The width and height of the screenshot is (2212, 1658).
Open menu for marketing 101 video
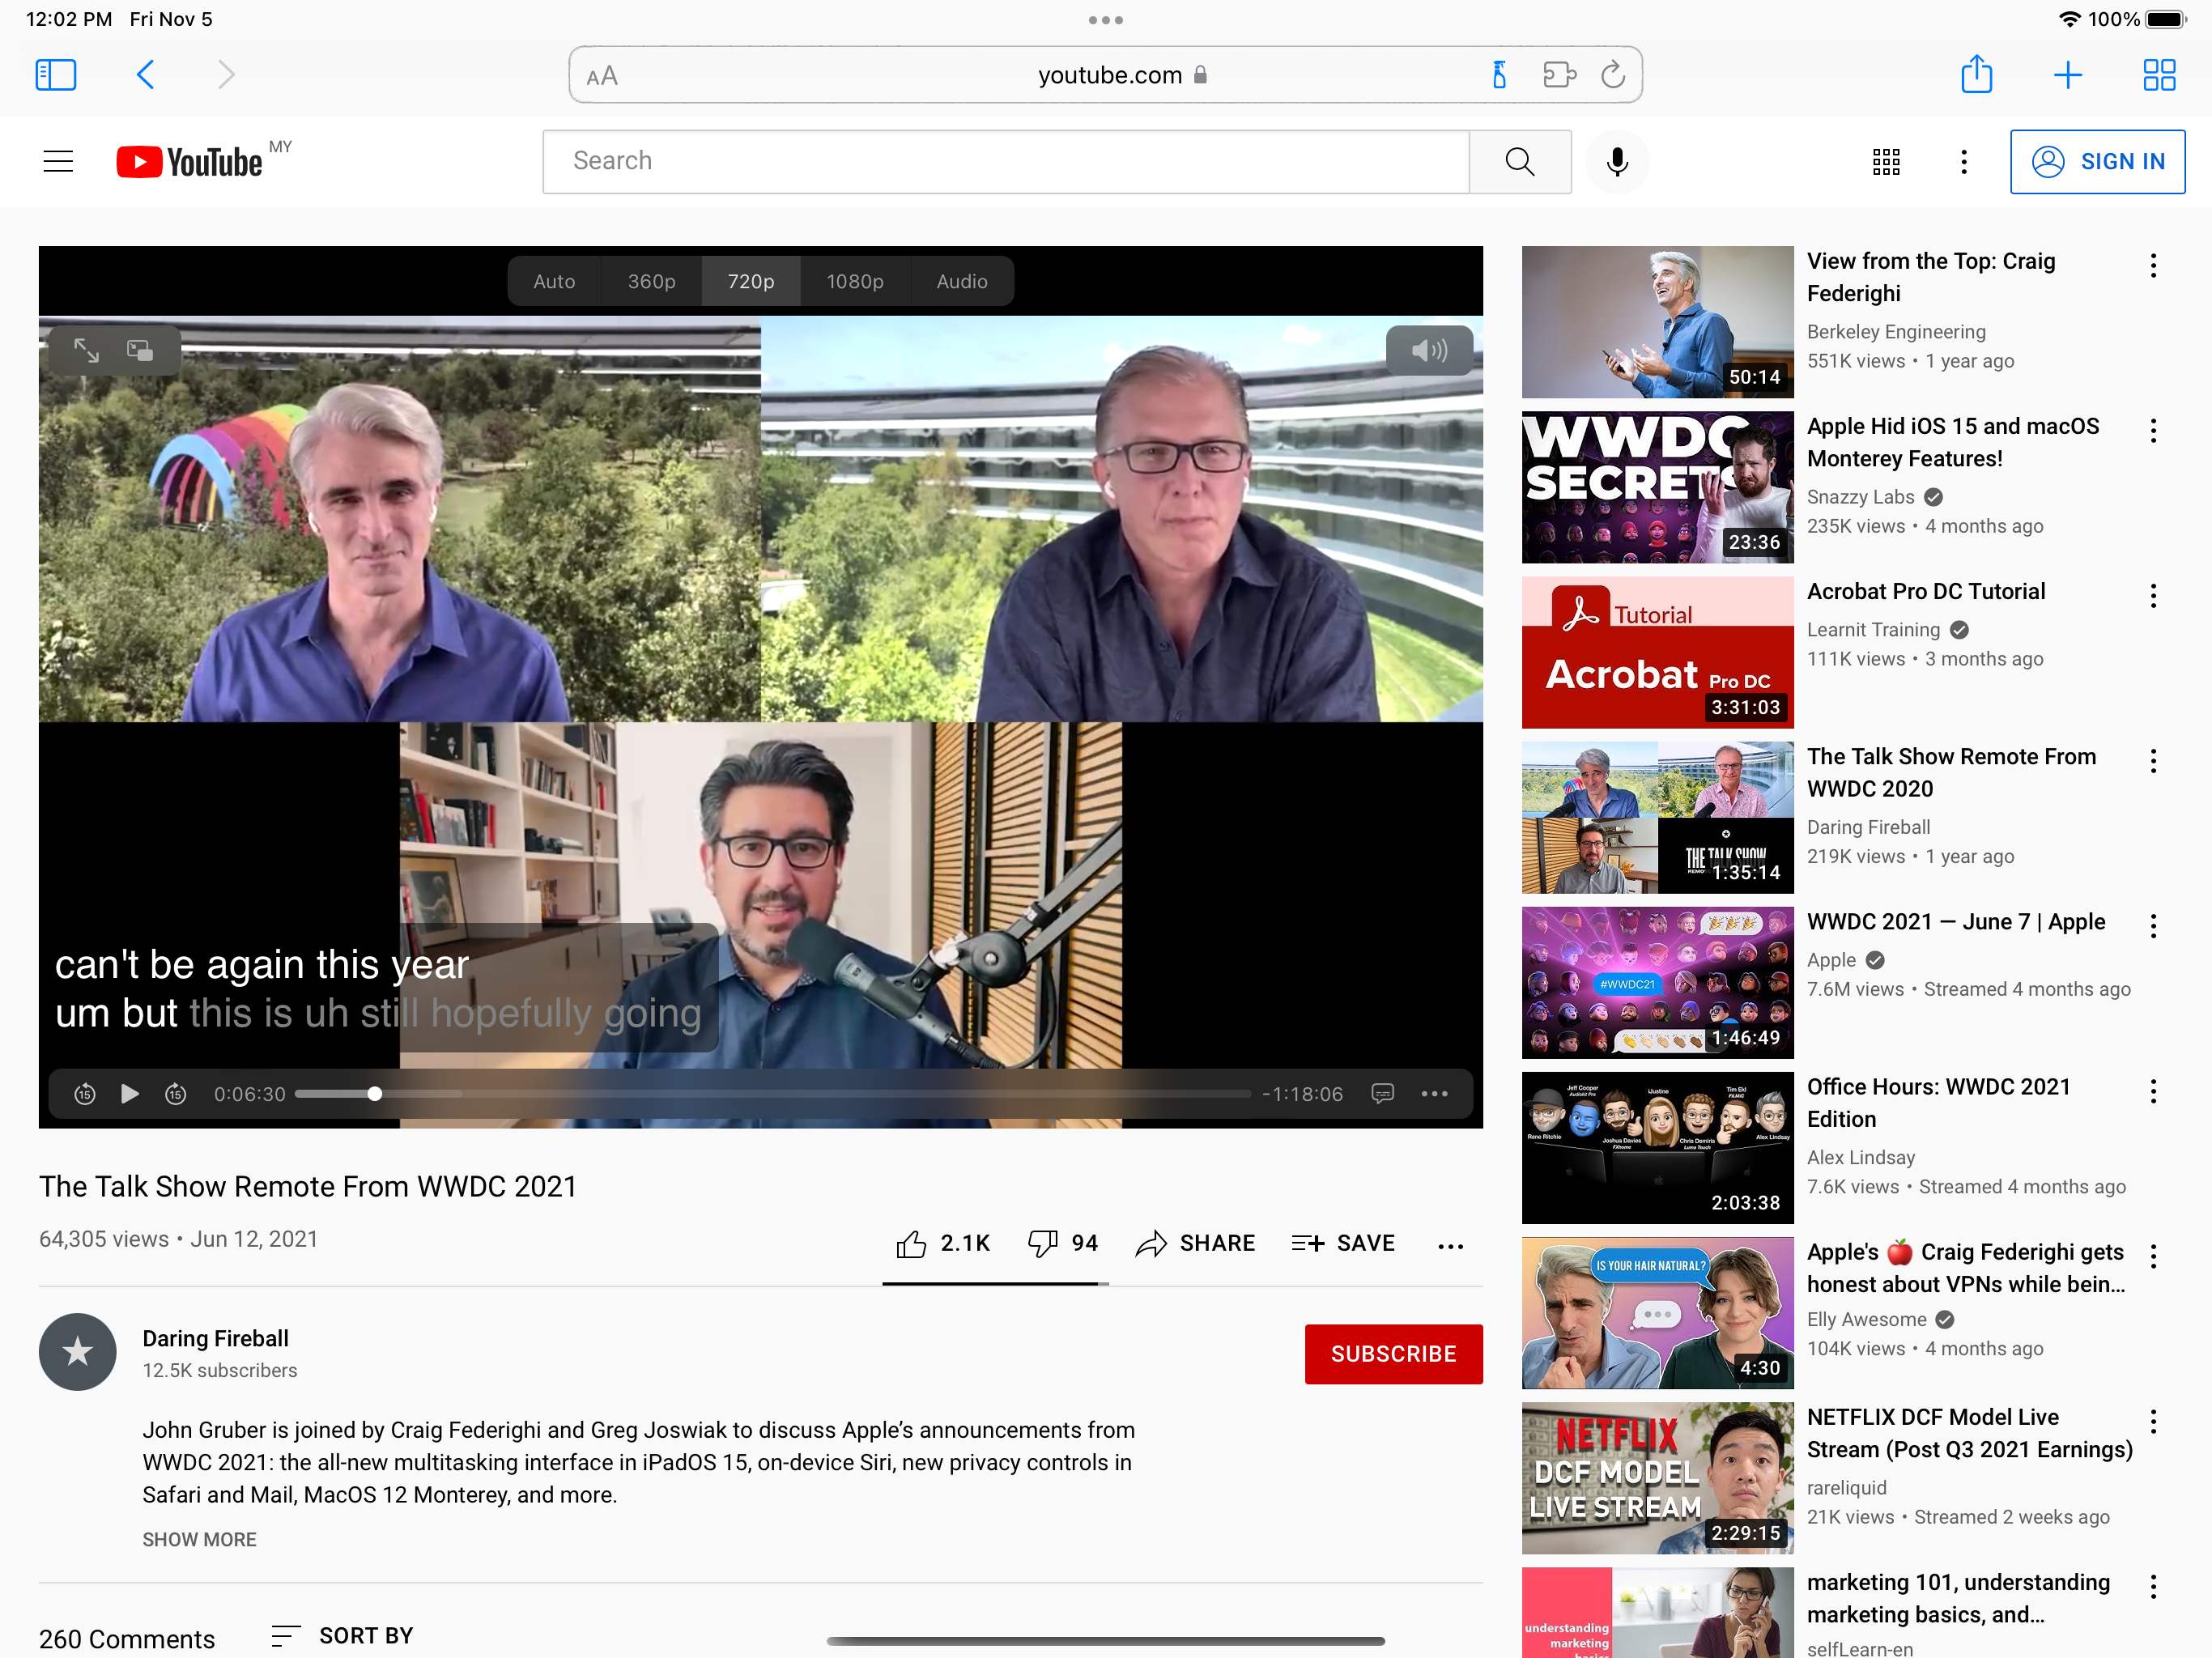coord(2153,1586)
